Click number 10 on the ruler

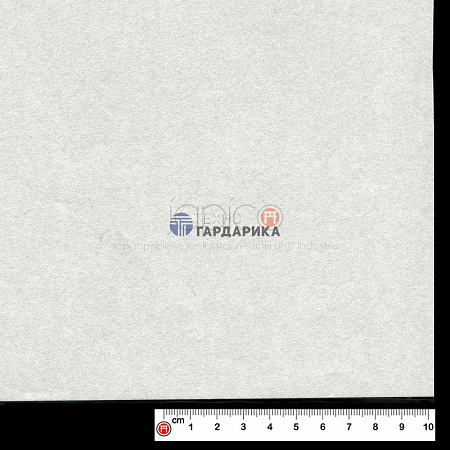[428, 427]
